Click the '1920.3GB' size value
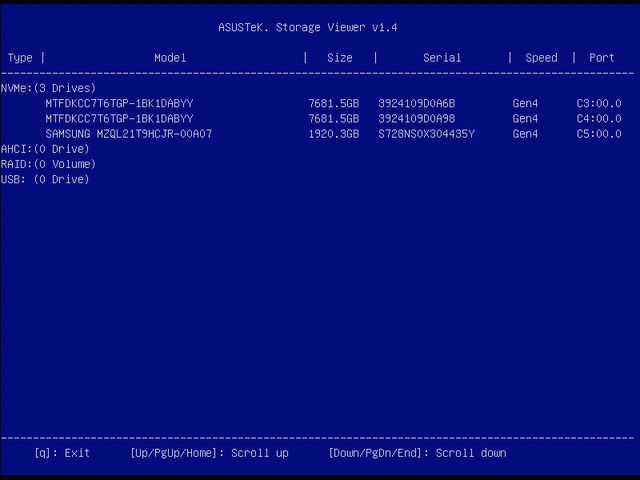This screenshot has height=480, width=640. tap(333, 134)
